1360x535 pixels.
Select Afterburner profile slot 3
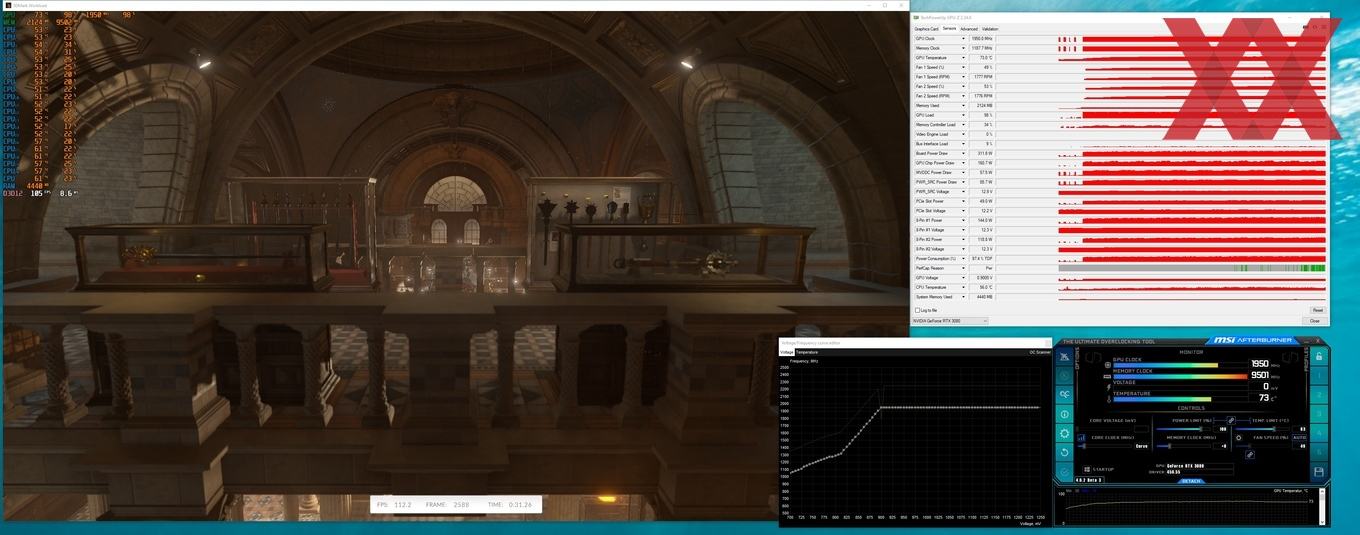point(1319,414)
